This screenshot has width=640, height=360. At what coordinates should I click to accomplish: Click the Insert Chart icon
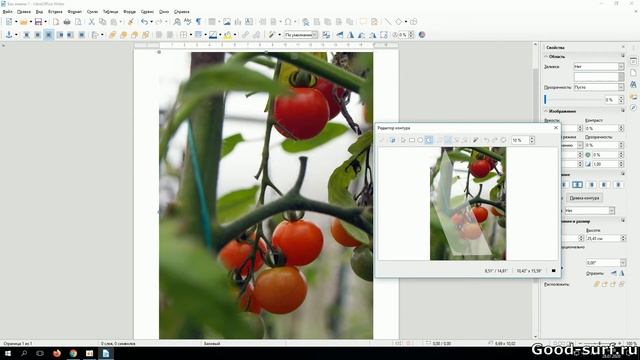(238, 22)
